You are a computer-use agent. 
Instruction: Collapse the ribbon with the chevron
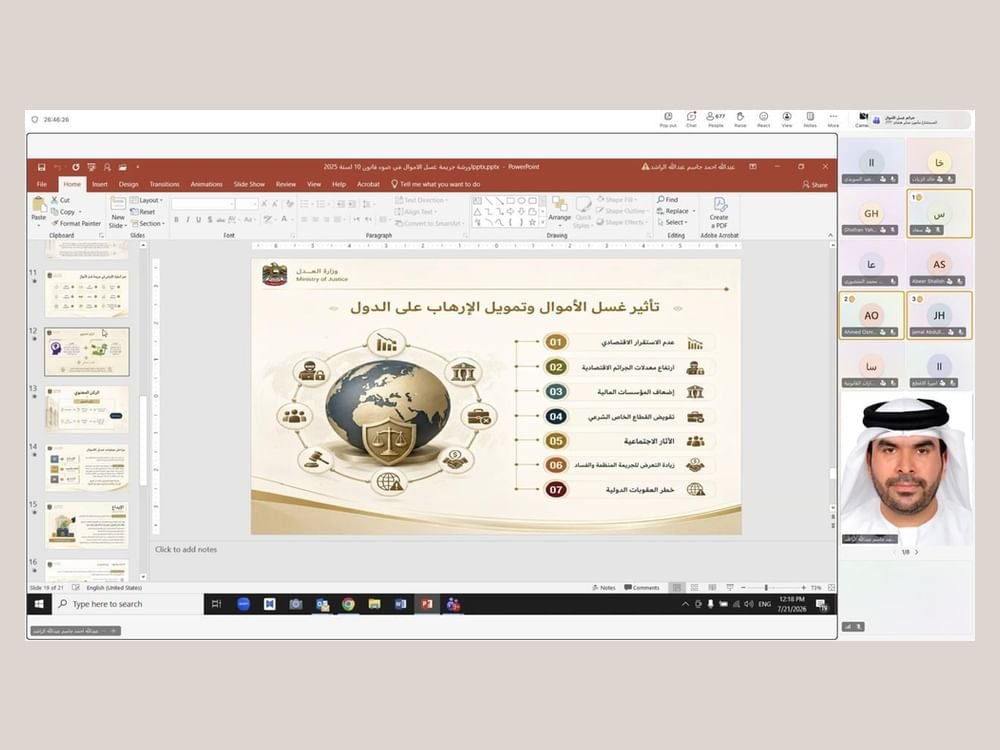click(x=830, y=235)
